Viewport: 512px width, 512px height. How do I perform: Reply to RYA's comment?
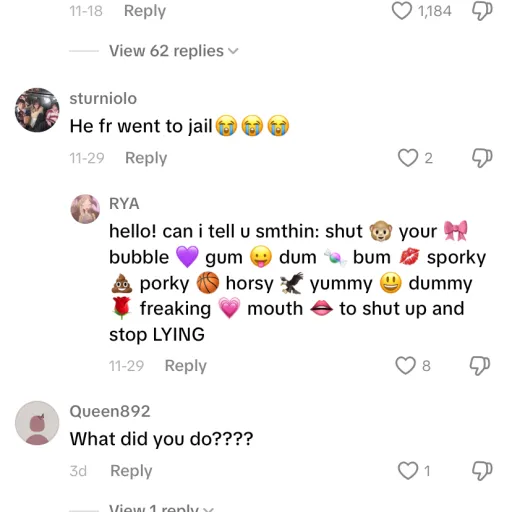(186, 366)
